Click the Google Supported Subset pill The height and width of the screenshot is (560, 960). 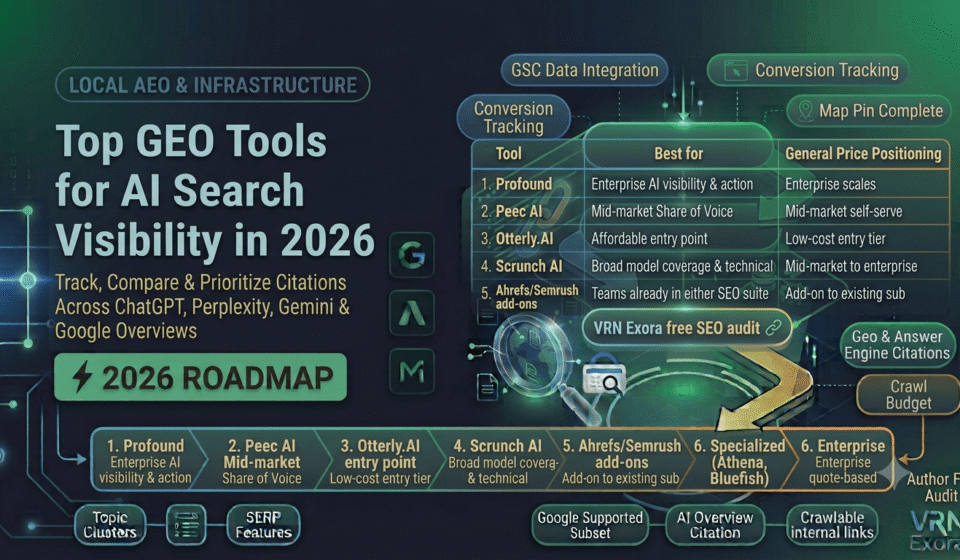tap(590, 525)
